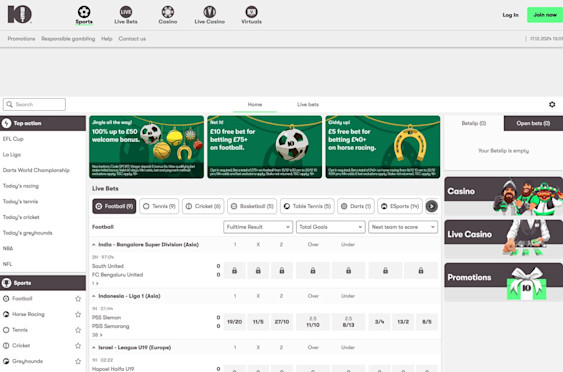This screenshot has width=563, height=372.
Task: Collapse Indonesia - Liga 1 section
Action: [x=94, y=296]
